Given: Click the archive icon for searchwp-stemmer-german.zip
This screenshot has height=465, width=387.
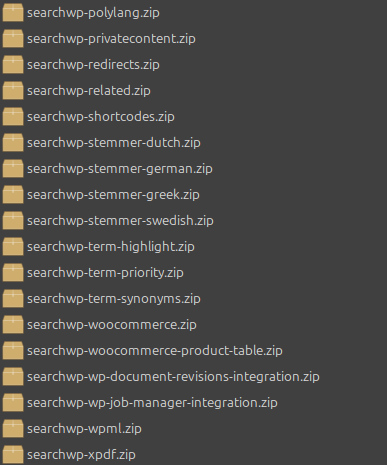Looking at the screenshot, I should click(13, 169).
